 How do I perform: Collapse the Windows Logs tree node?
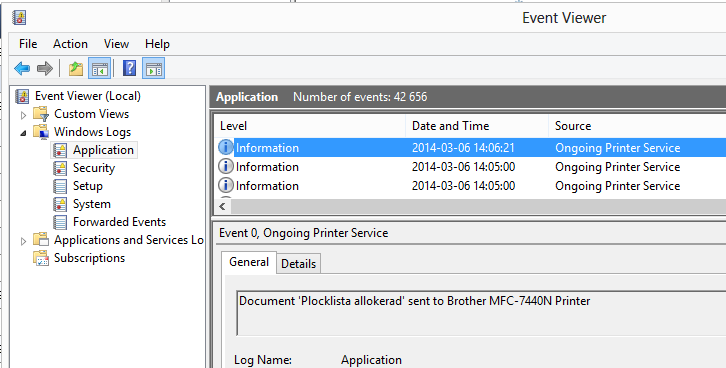coord(24,133)
